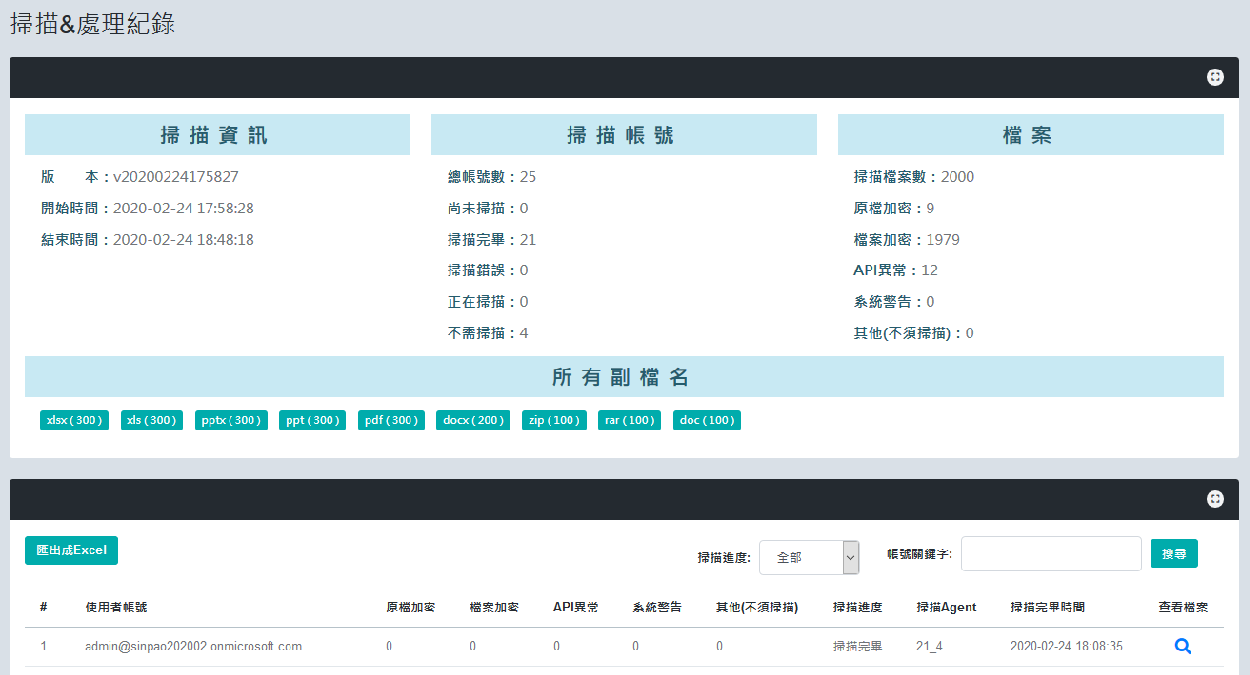The height and width of the screenshot is (675, 1250).
Task: Select the doc (100) extension tag
Action: click(x=707, y=420)
